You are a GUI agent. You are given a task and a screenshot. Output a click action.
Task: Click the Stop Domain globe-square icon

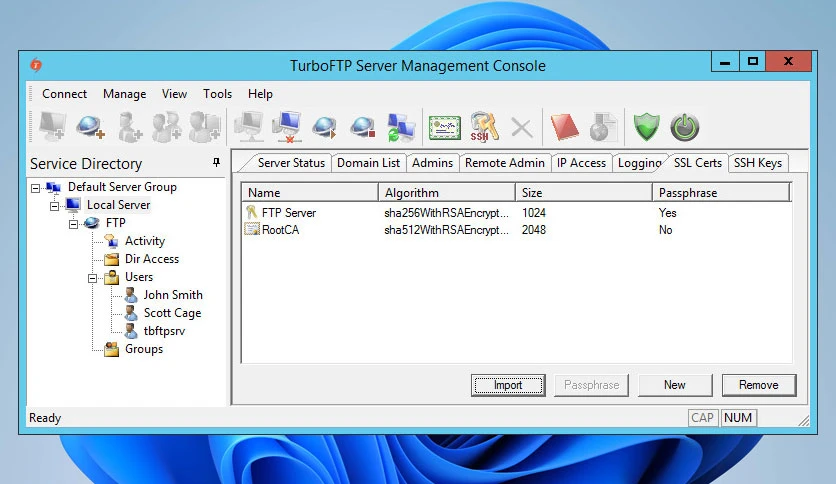click(363, 127)
